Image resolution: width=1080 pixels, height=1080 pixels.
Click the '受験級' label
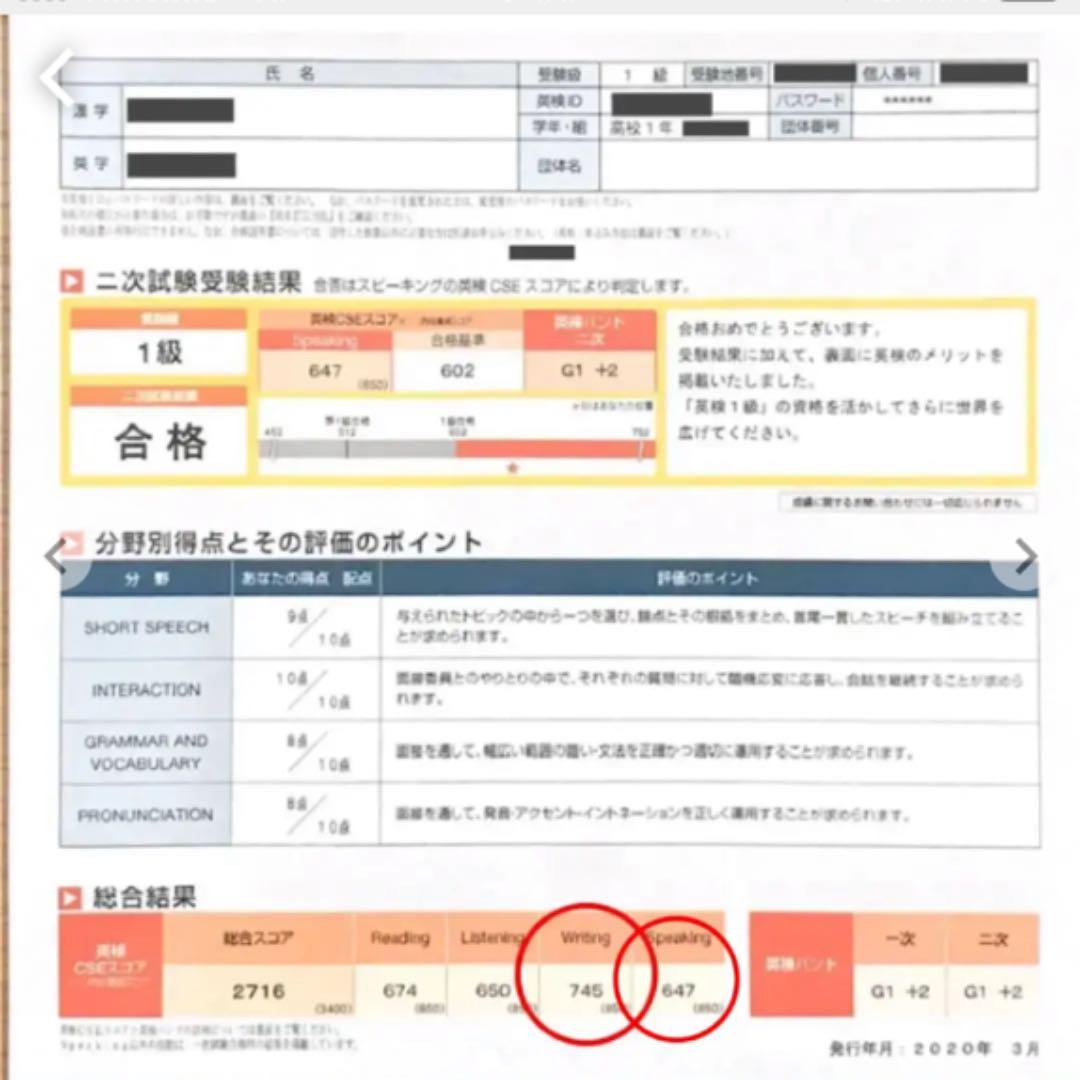(x=559, y=74)
